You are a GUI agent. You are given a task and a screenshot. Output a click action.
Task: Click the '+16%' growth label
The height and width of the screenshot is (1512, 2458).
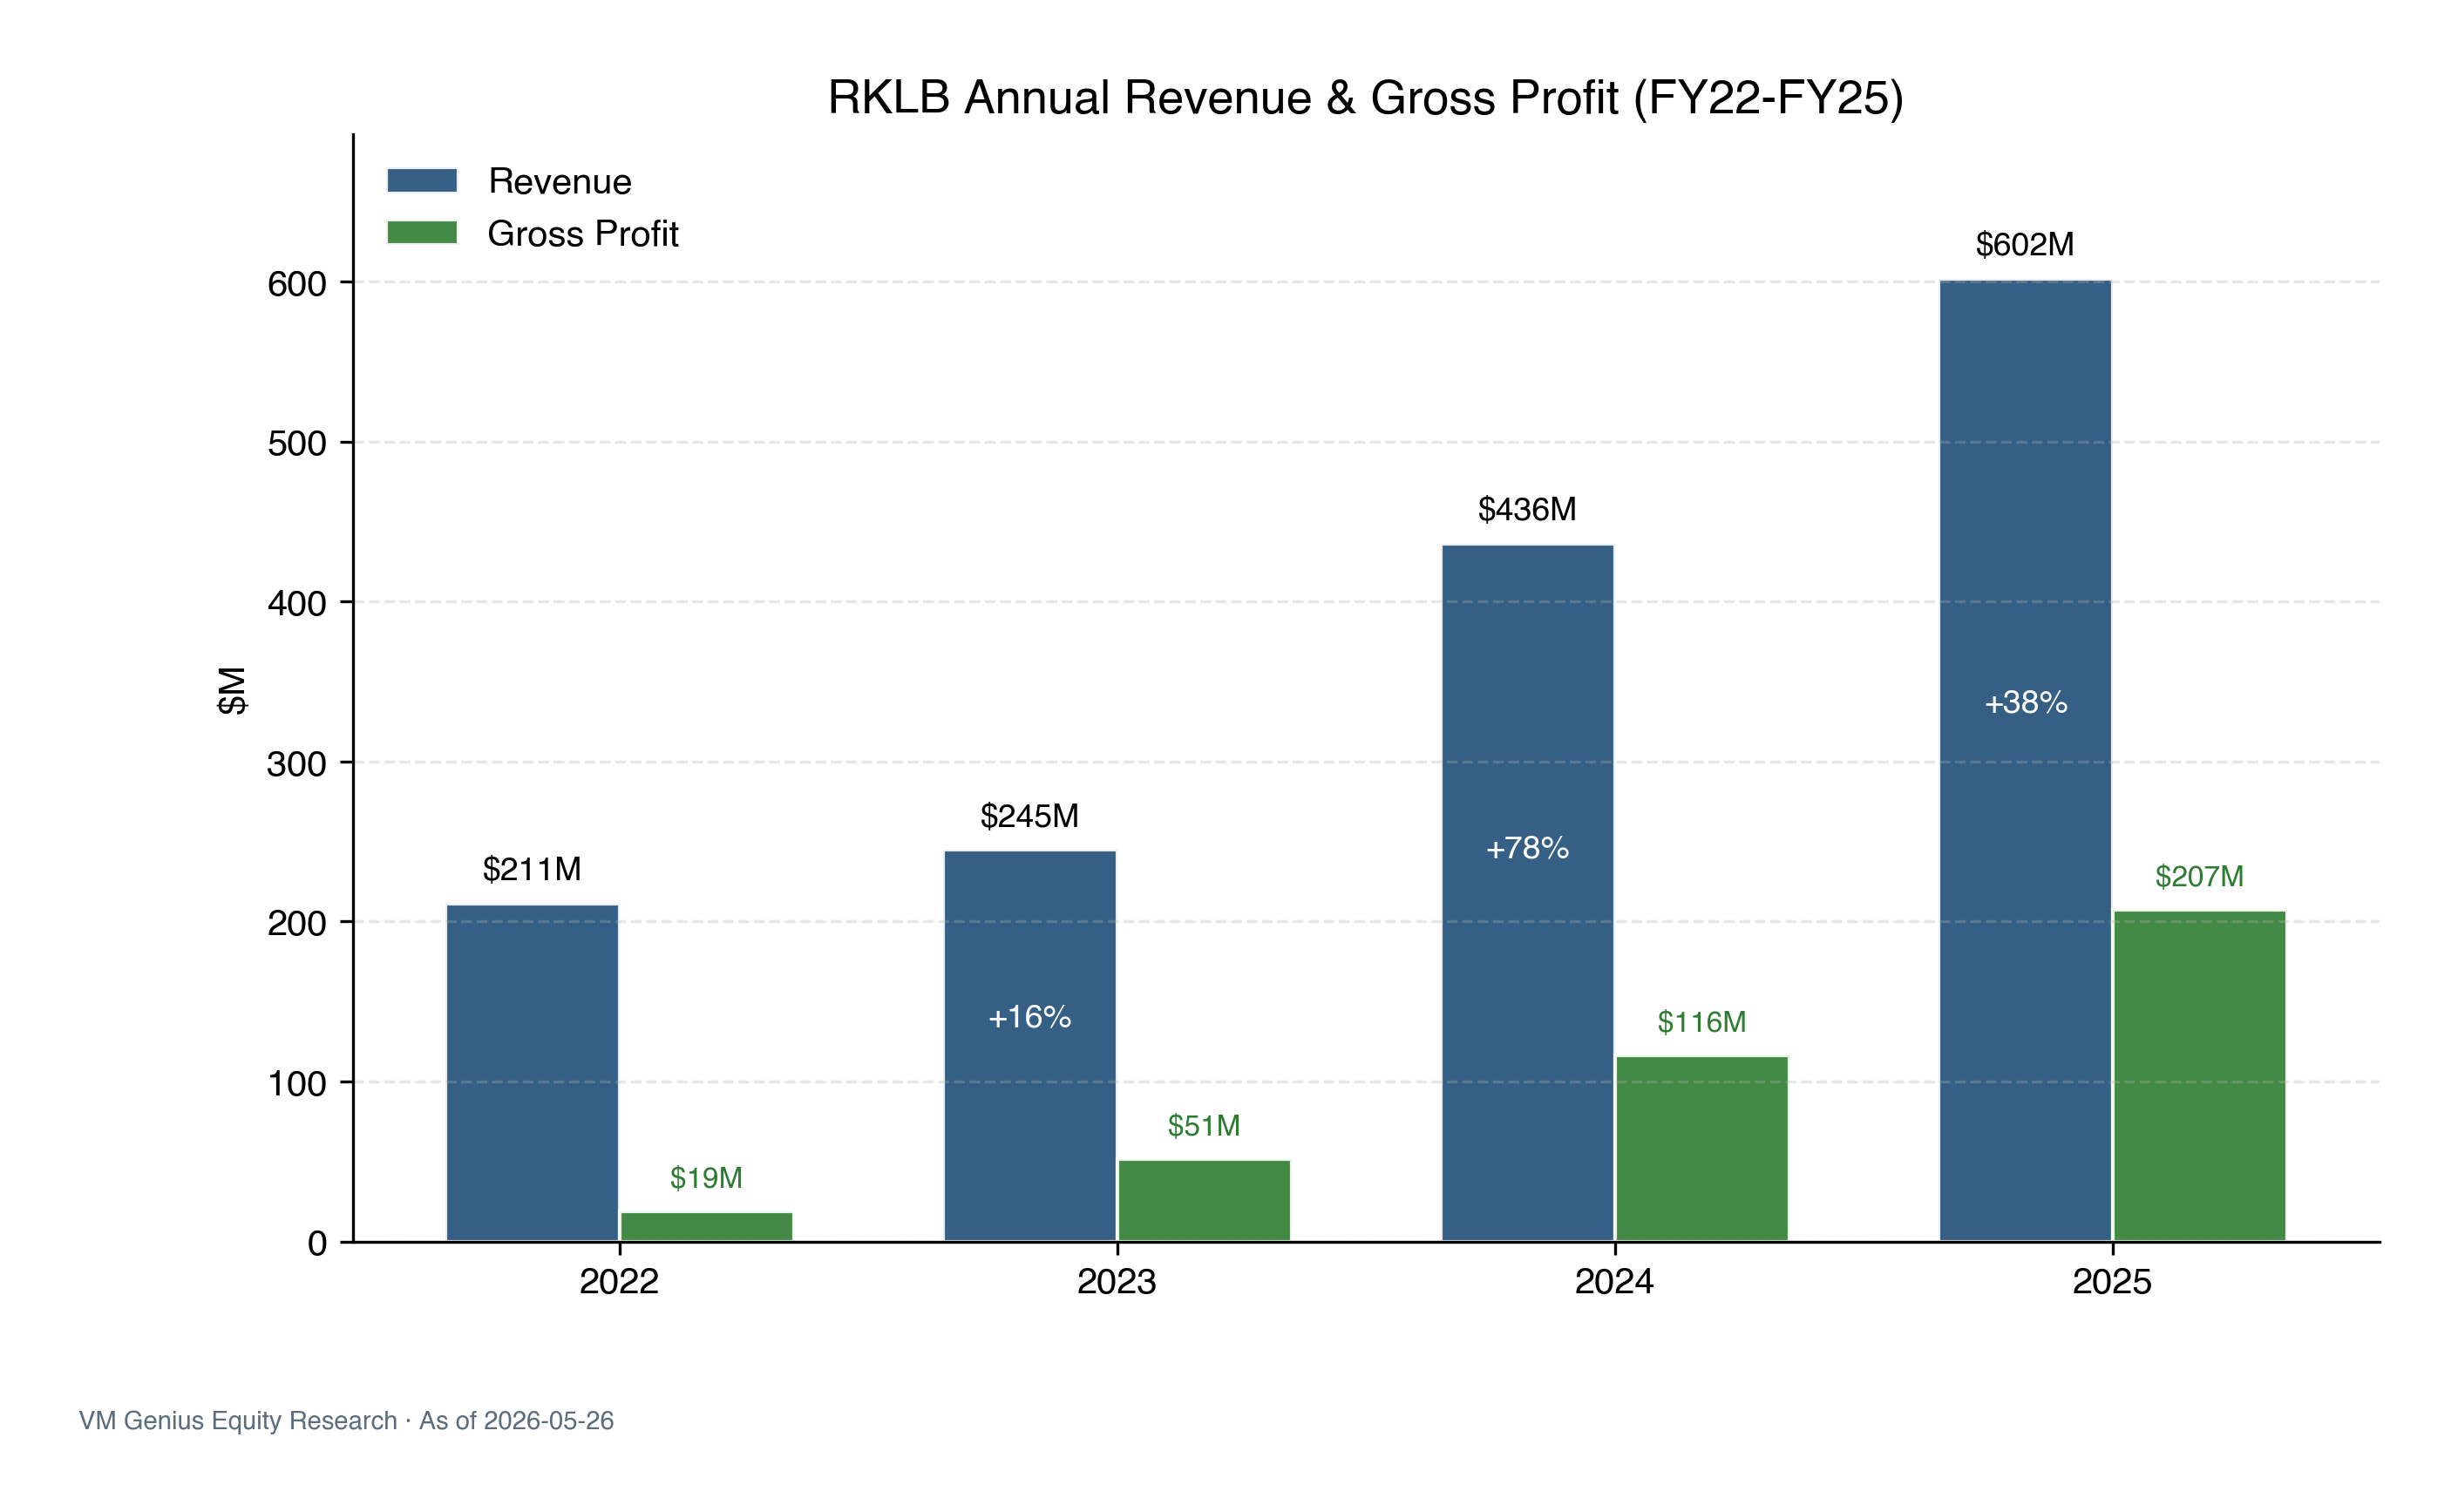(1030, 1017)
